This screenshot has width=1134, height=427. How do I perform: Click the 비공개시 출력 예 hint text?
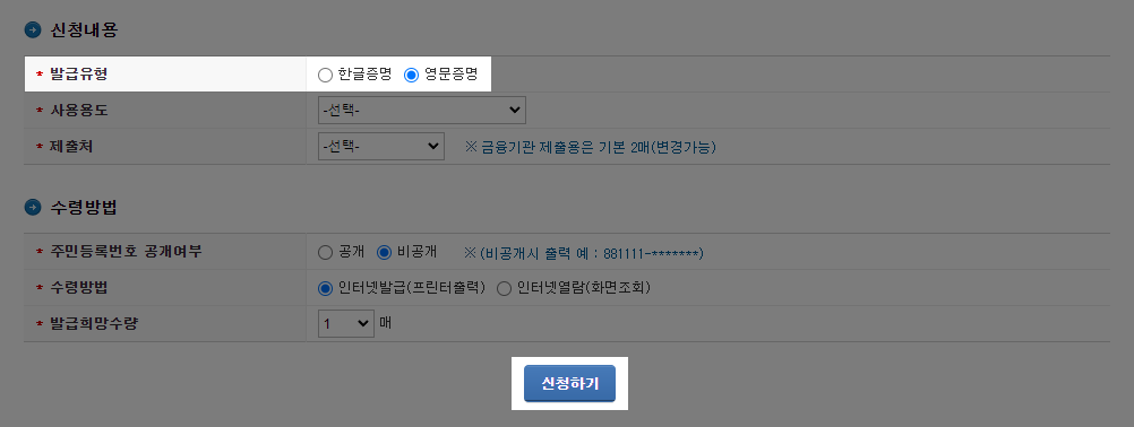[x=584, y=253]
